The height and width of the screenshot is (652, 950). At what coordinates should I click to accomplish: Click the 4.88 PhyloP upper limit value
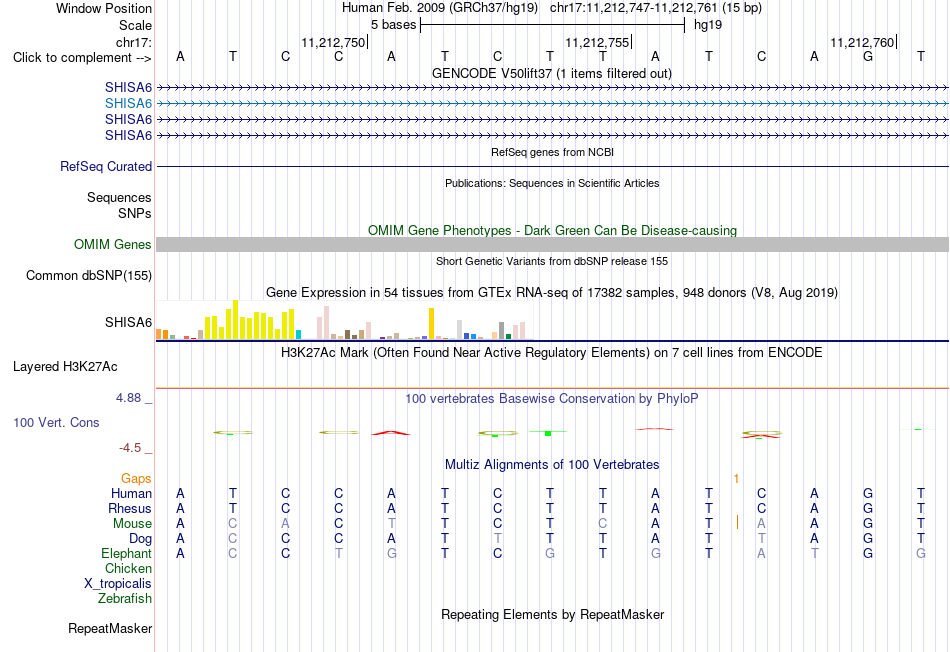point(128,398)
